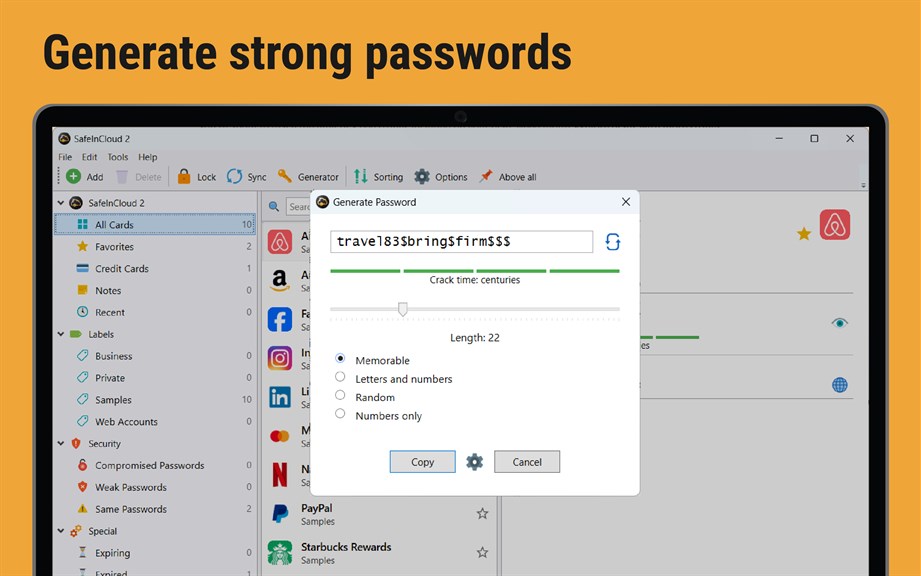Select the Mastercard card icon
This screenshot has width=921, height=576.
point(280,436)
